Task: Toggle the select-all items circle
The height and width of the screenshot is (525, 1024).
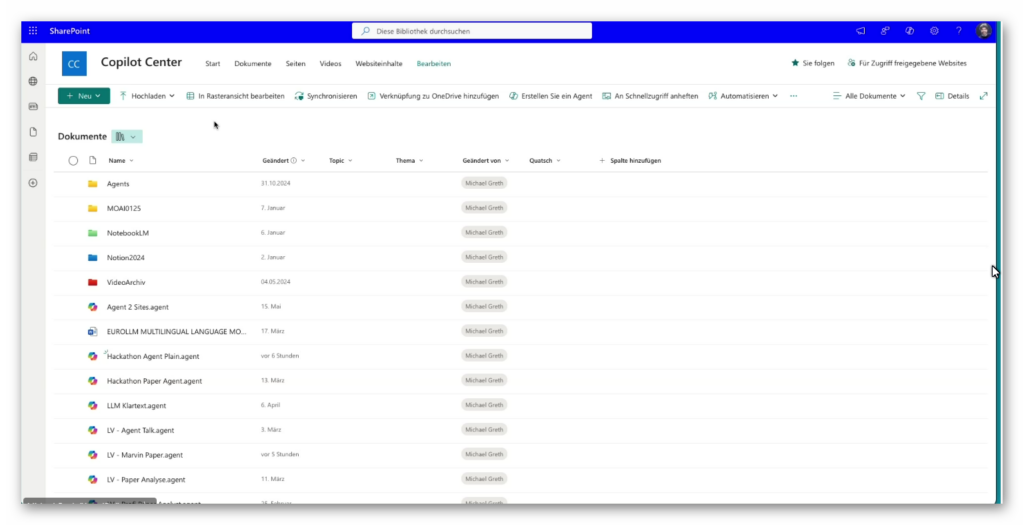Action: (x=73, y=161)
